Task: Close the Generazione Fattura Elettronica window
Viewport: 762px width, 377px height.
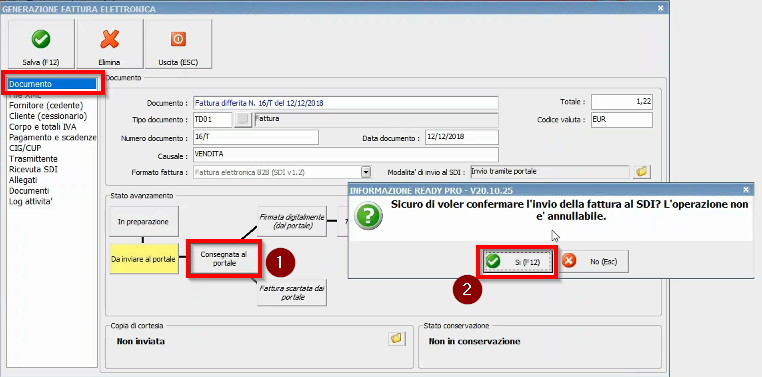Action: 660,8
